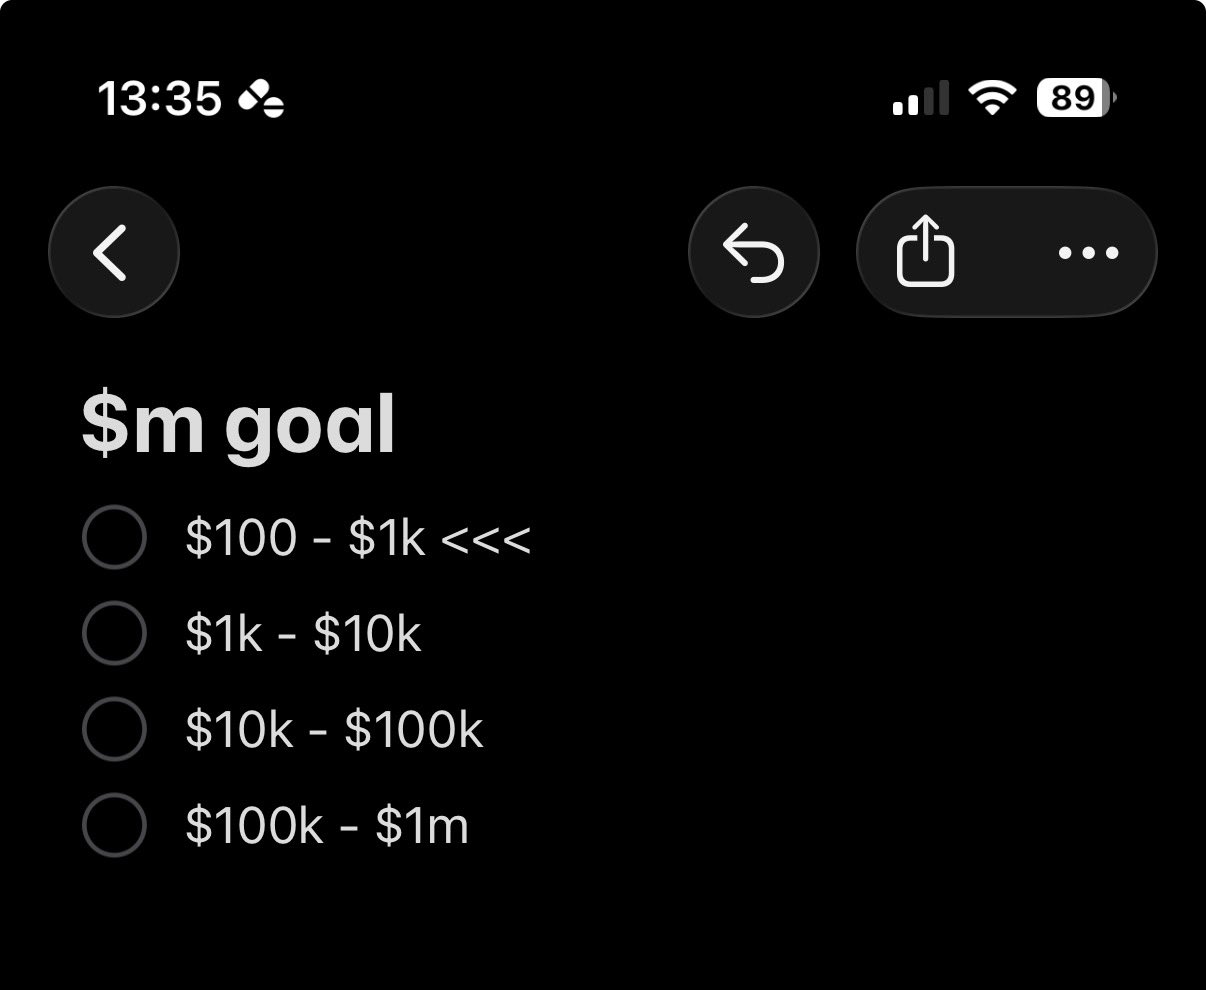Mark the $1k - $10k checkbox done
Screen dimensions: 1206x990
point(114,633)
